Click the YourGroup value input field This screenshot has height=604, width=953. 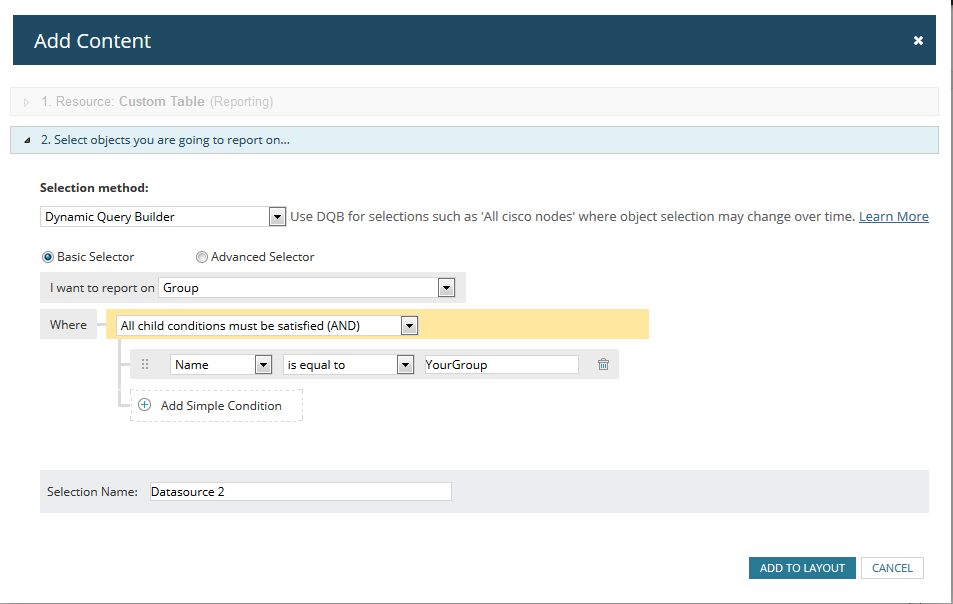[500, 365]
